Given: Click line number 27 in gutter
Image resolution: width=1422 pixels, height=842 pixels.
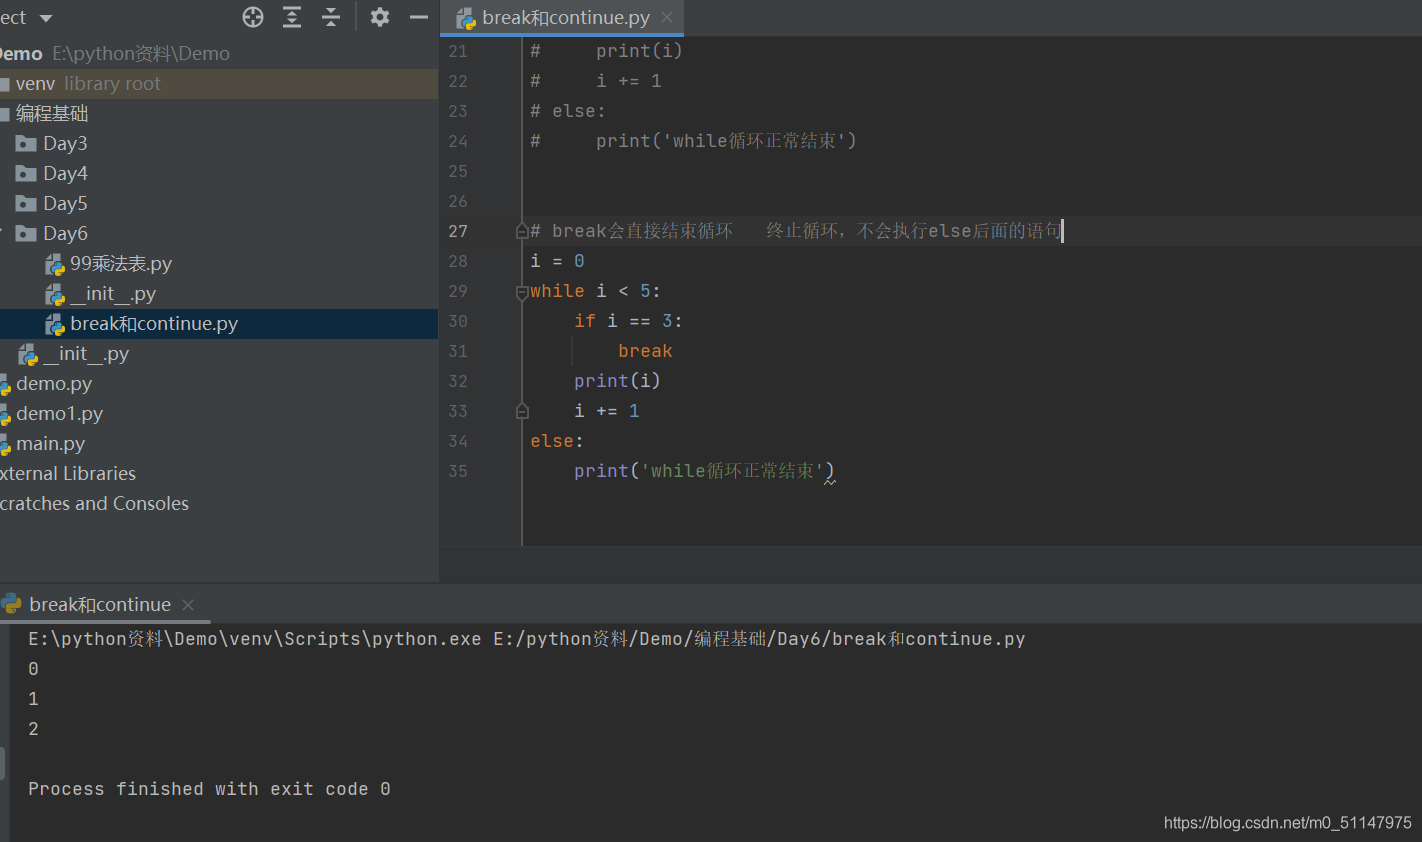Looking at the screenshot, I should pyautogui.click(x=458, y=231).
